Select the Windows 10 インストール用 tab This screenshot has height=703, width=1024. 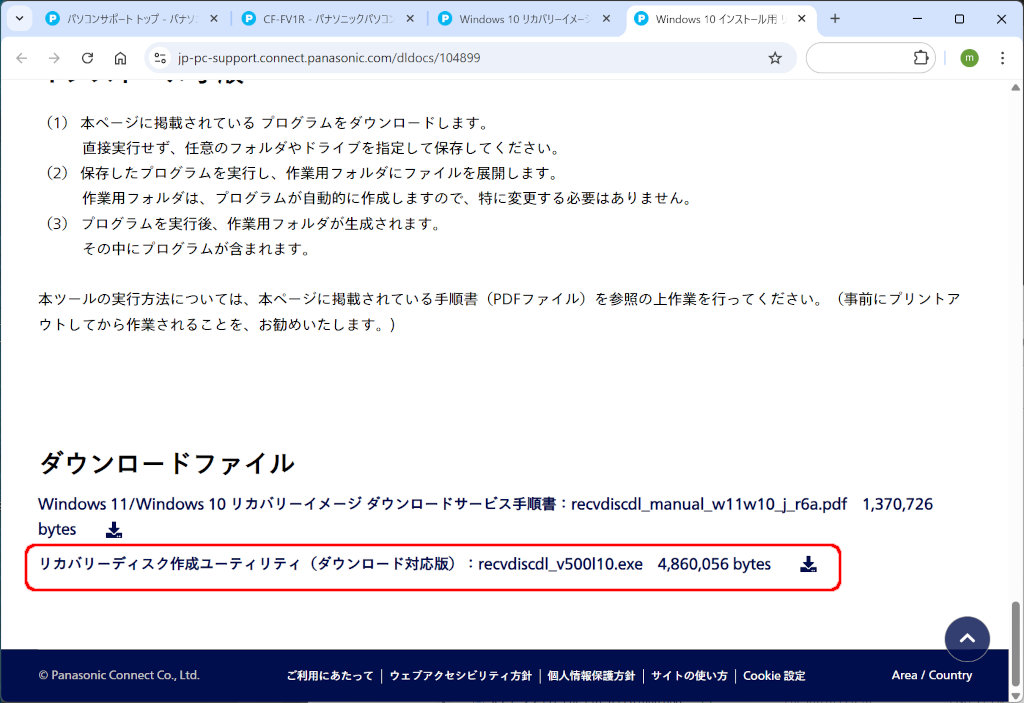[x=722, y=19]
